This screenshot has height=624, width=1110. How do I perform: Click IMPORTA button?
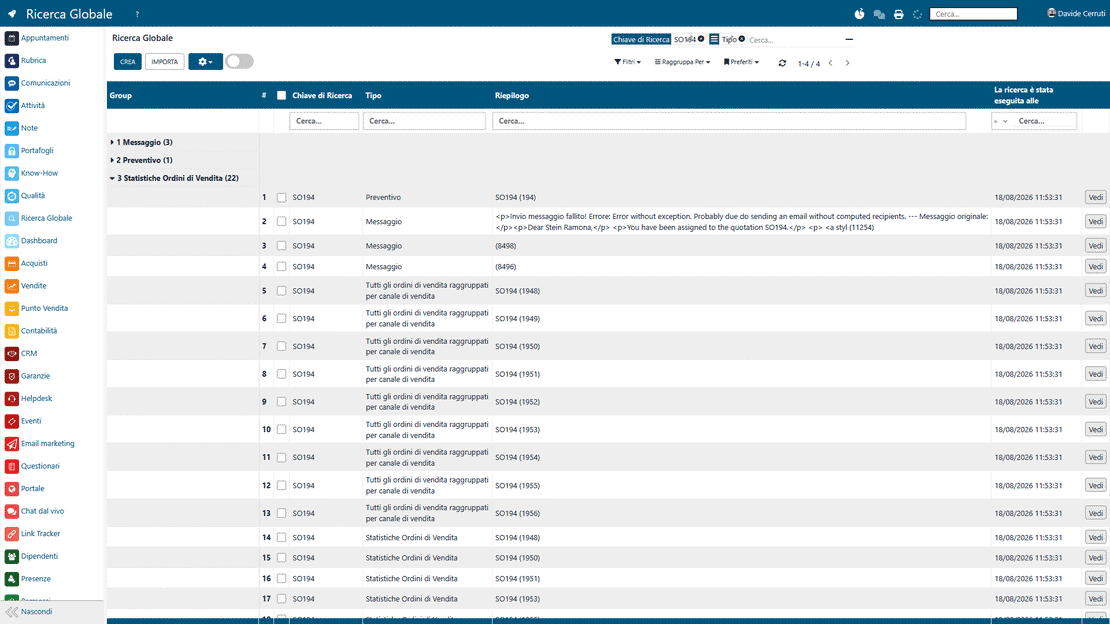point(165,62)
